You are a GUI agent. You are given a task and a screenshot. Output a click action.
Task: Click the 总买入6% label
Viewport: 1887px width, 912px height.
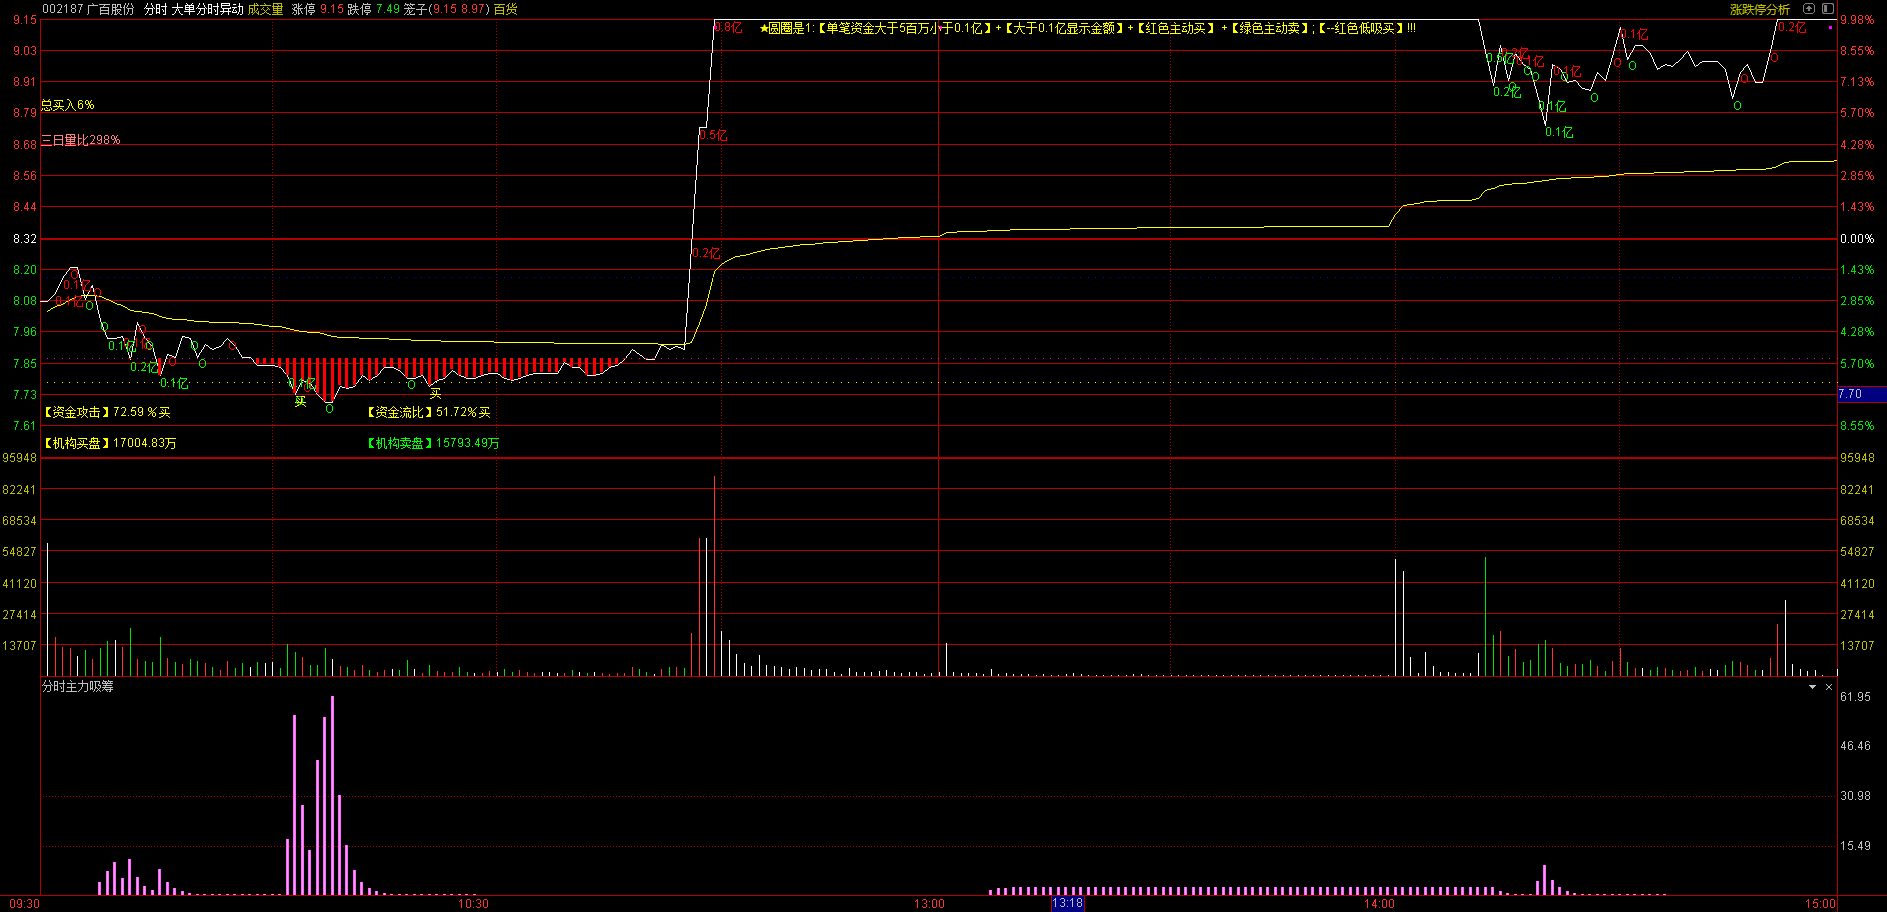click(x=68, y=105)
